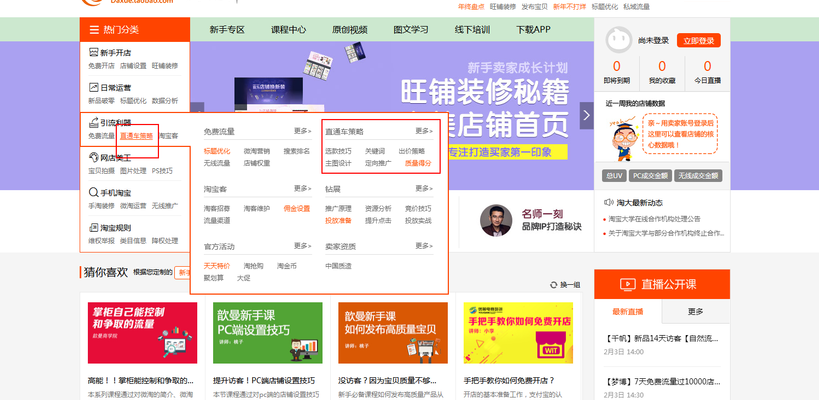The width and height of the screenshot is (819, 400).
Task: Switch to the 更多 tab in live panel
Action: pyautogui.click(x=696, y=312)
